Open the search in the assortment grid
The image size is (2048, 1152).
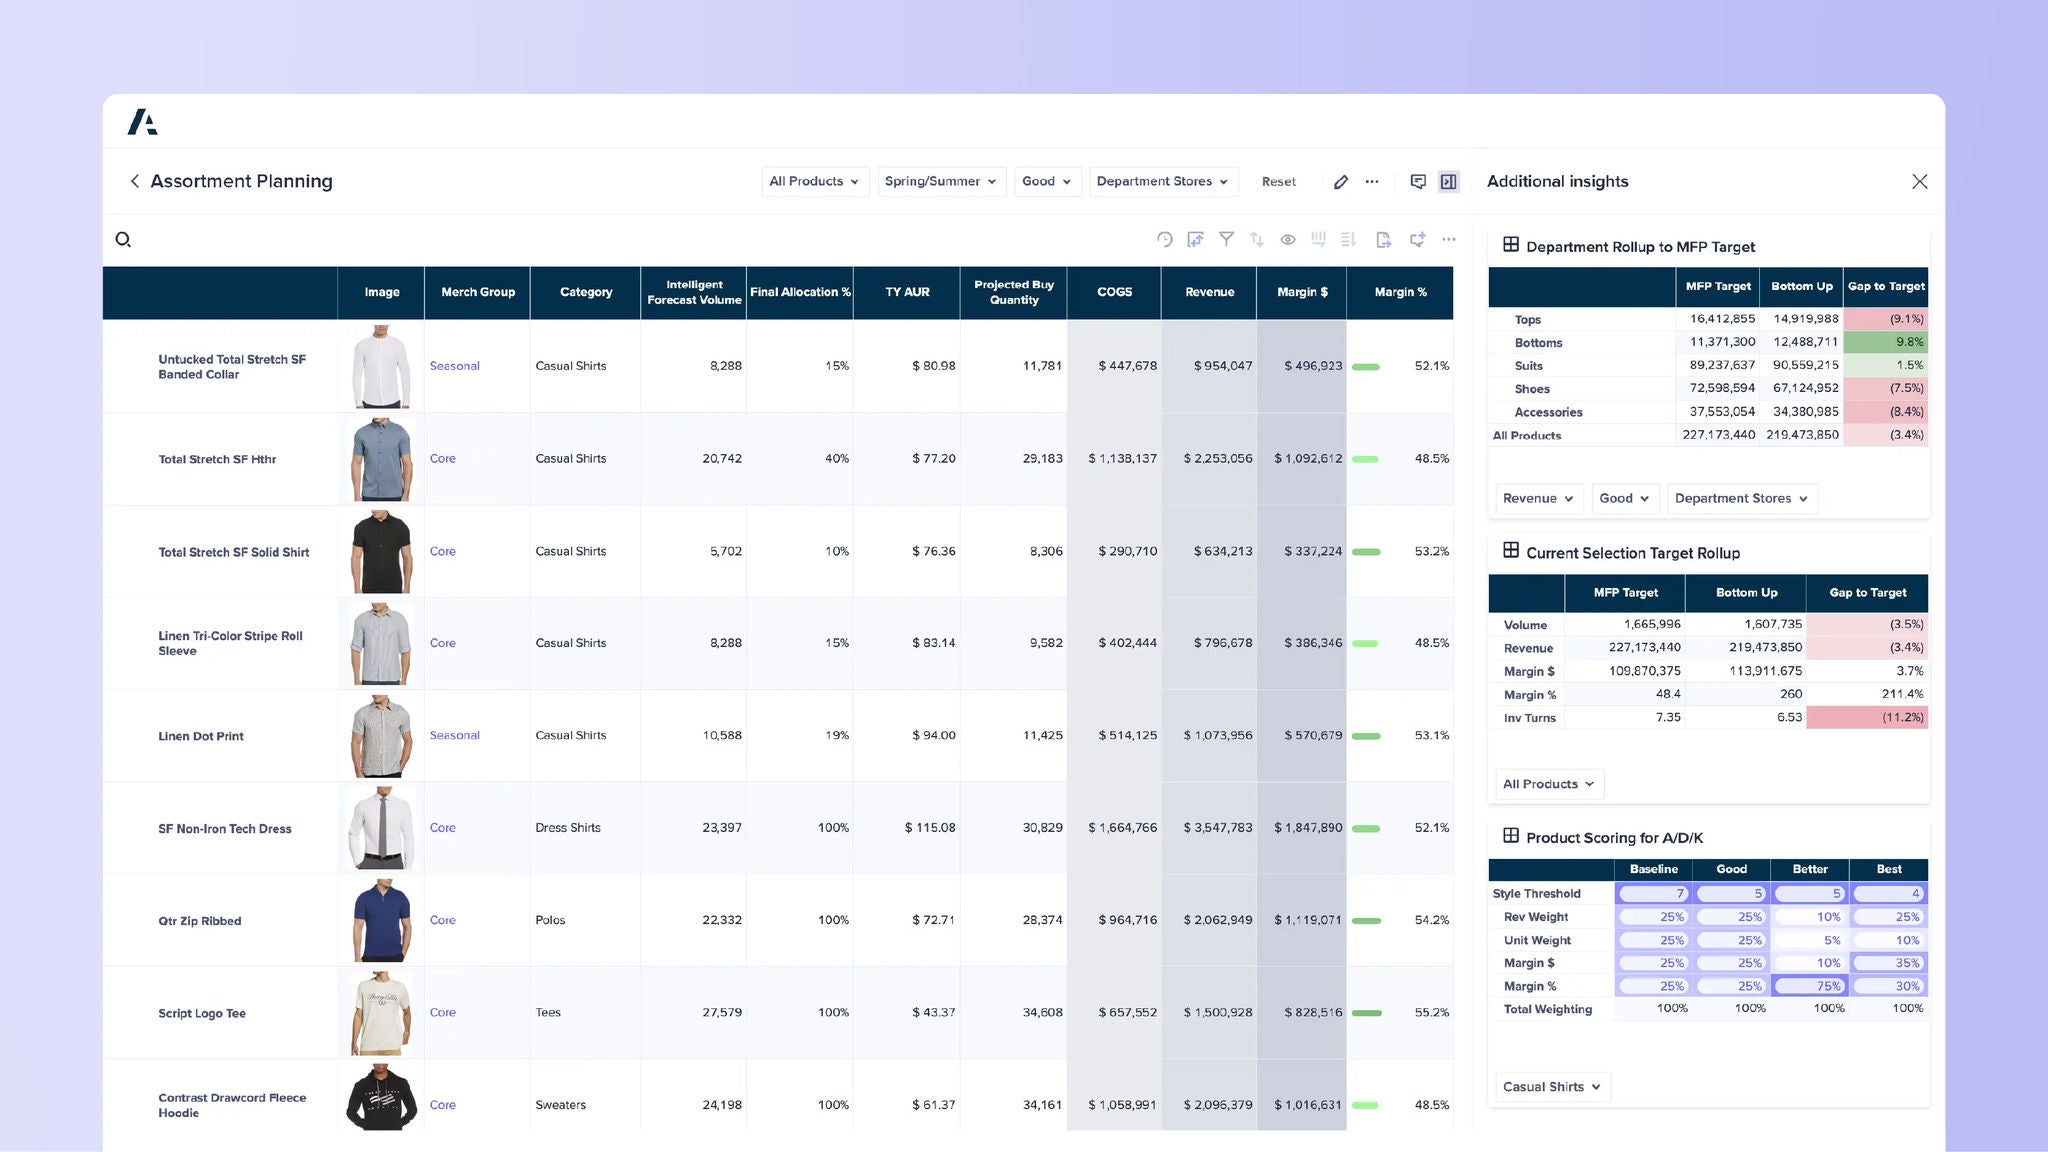click(123, 240)
